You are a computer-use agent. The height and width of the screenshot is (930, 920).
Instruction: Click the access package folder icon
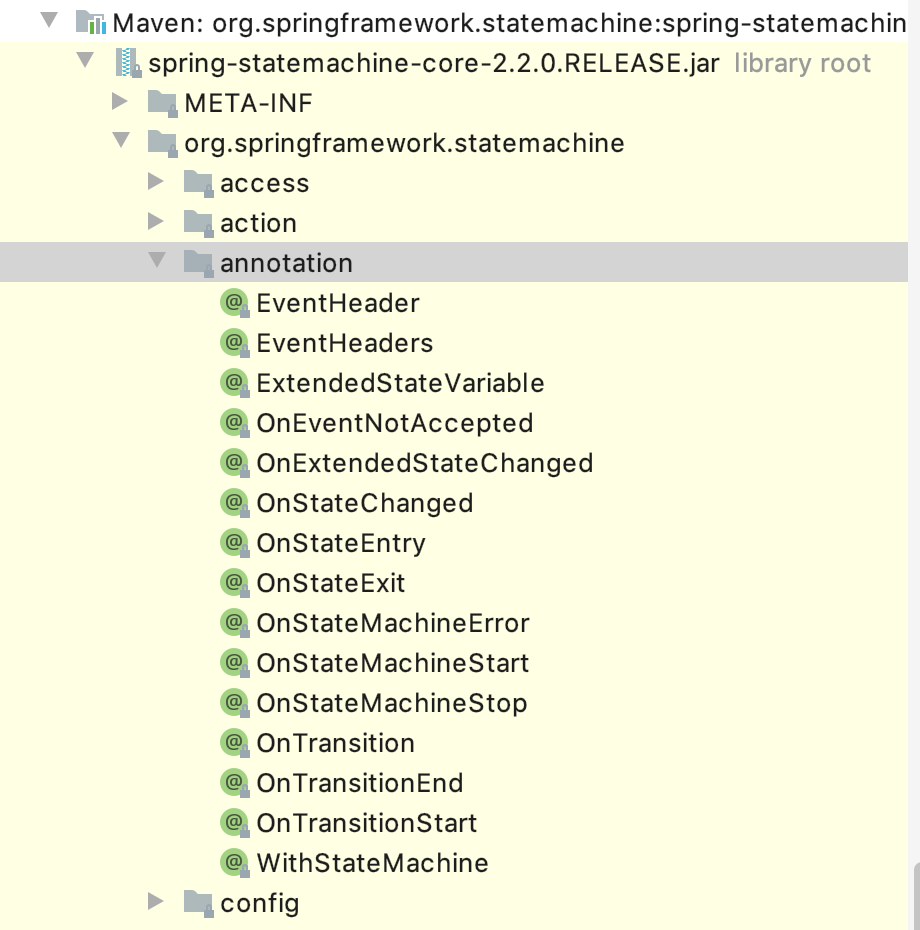pyautogui.click(x=198, y=183)
